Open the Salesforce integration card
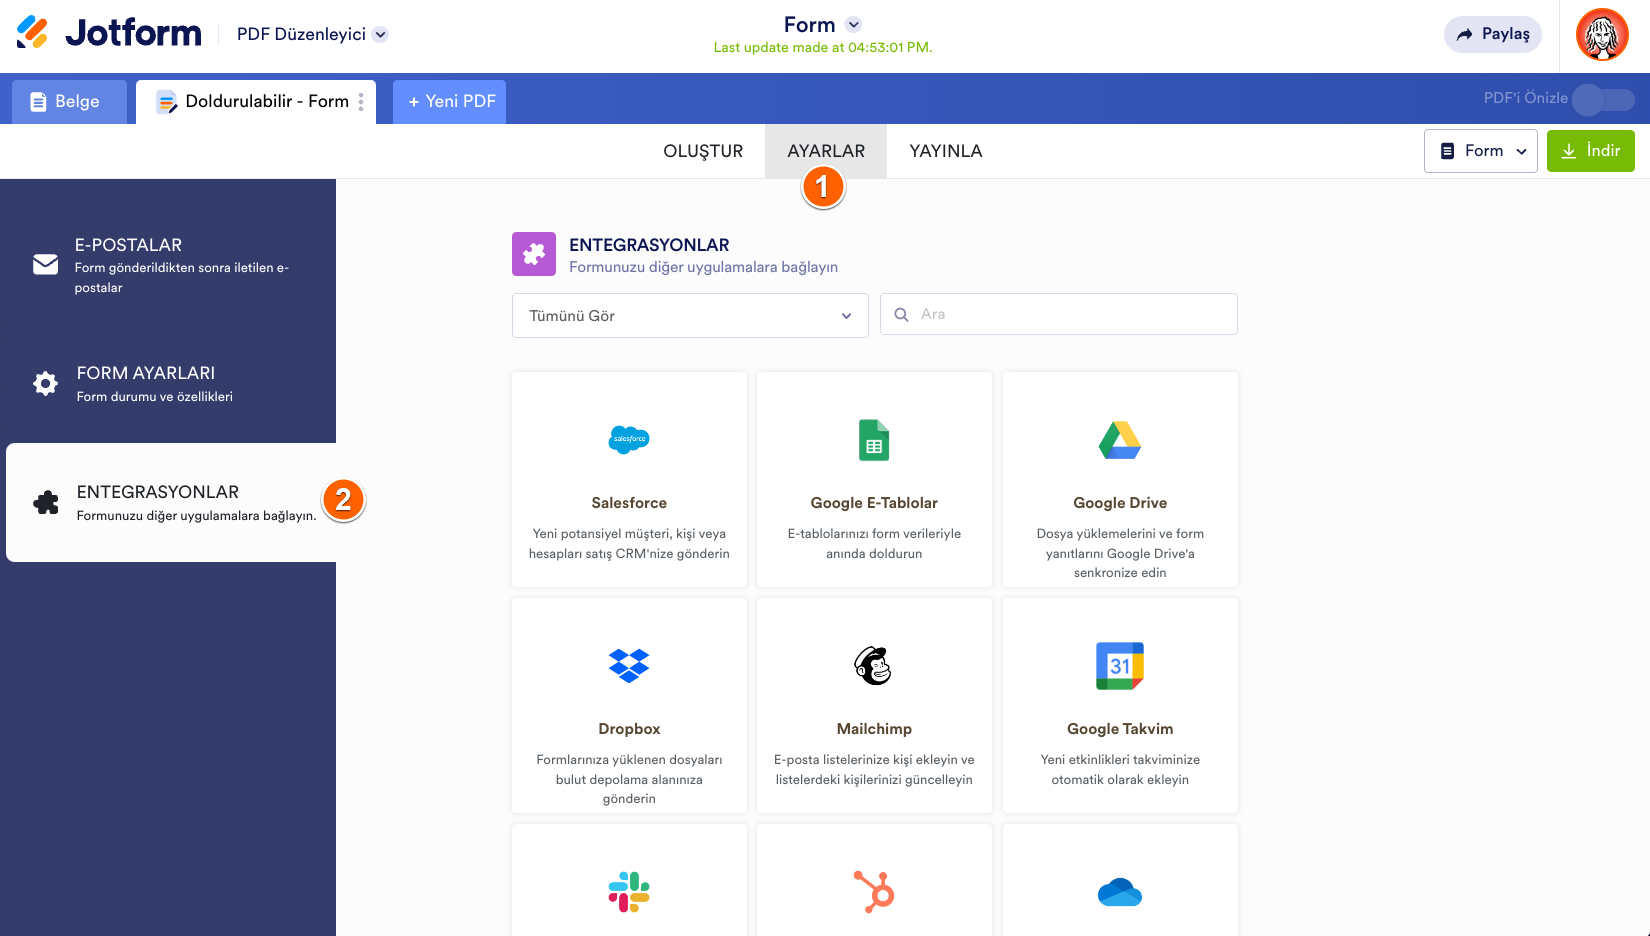The height and width of the screenshot is (936, 1650). click(x=629, y=480)
